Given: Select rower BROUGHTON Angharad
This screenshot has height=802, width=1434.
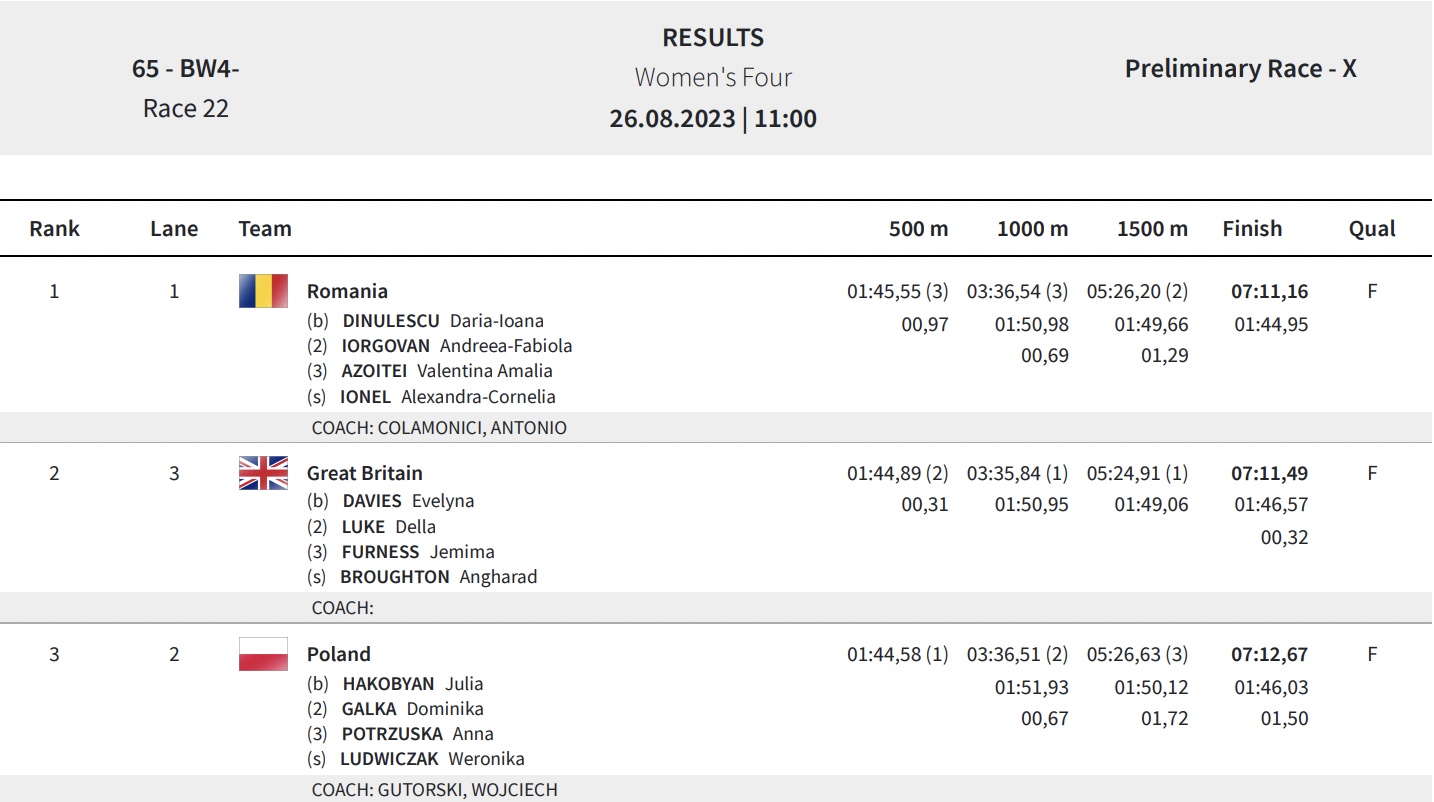Looking at the screenshot, I should click(x=438, y=577).
